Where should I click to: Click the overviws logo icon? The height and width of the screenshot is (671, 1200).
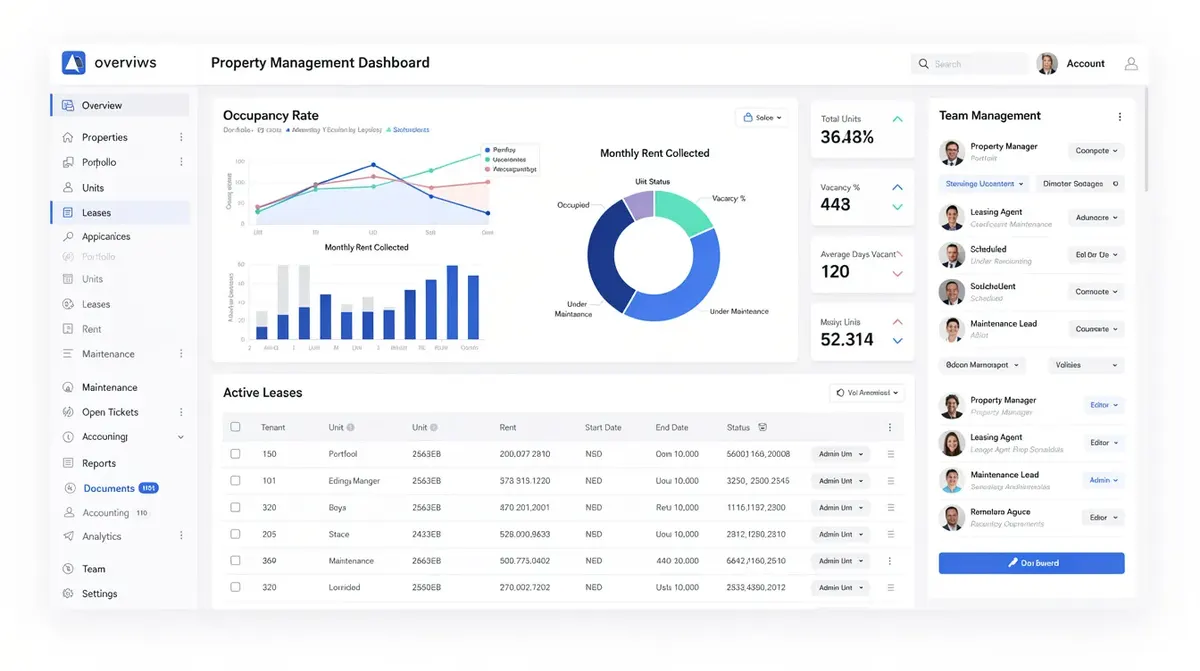pos(74,63)
